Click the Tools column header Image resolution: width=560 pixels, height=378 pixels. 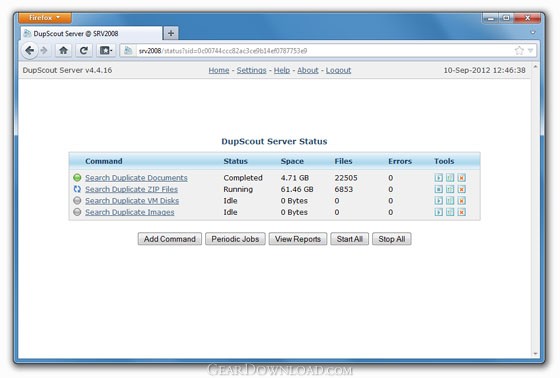[444, 161]
